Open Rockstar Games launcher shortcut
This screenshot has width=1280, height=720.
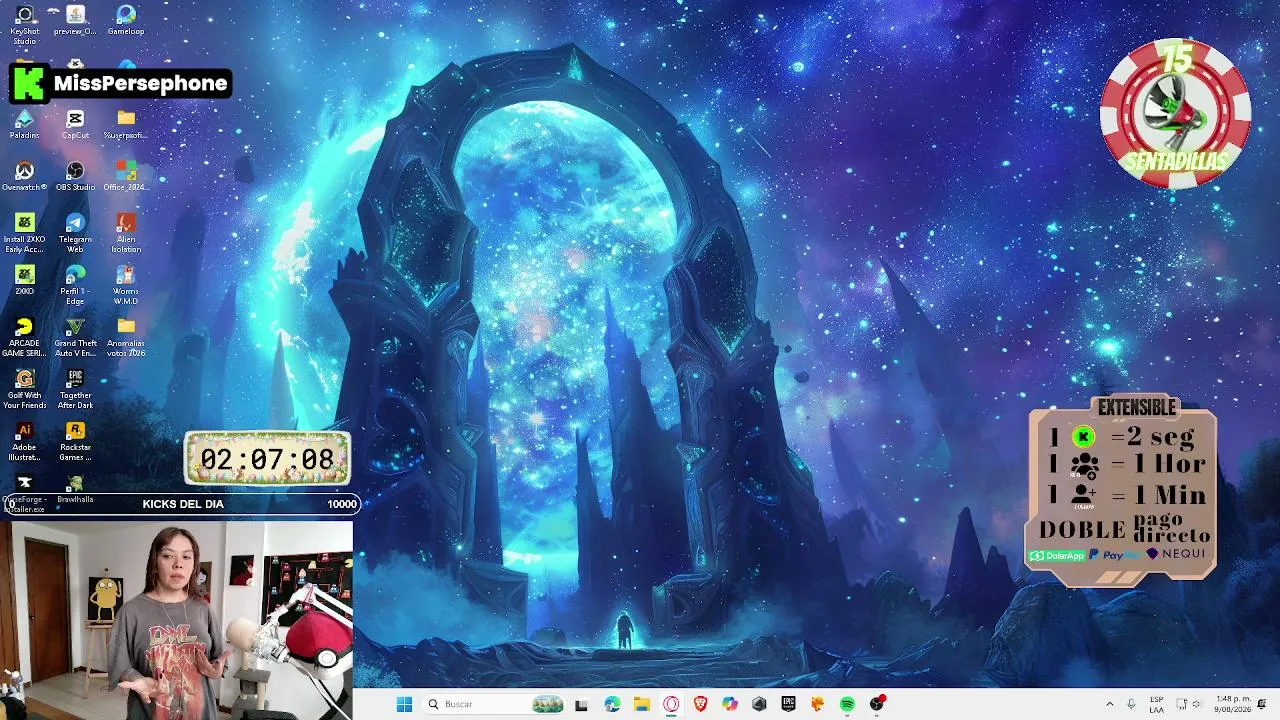pyautogui.click(x=75, y=441)
